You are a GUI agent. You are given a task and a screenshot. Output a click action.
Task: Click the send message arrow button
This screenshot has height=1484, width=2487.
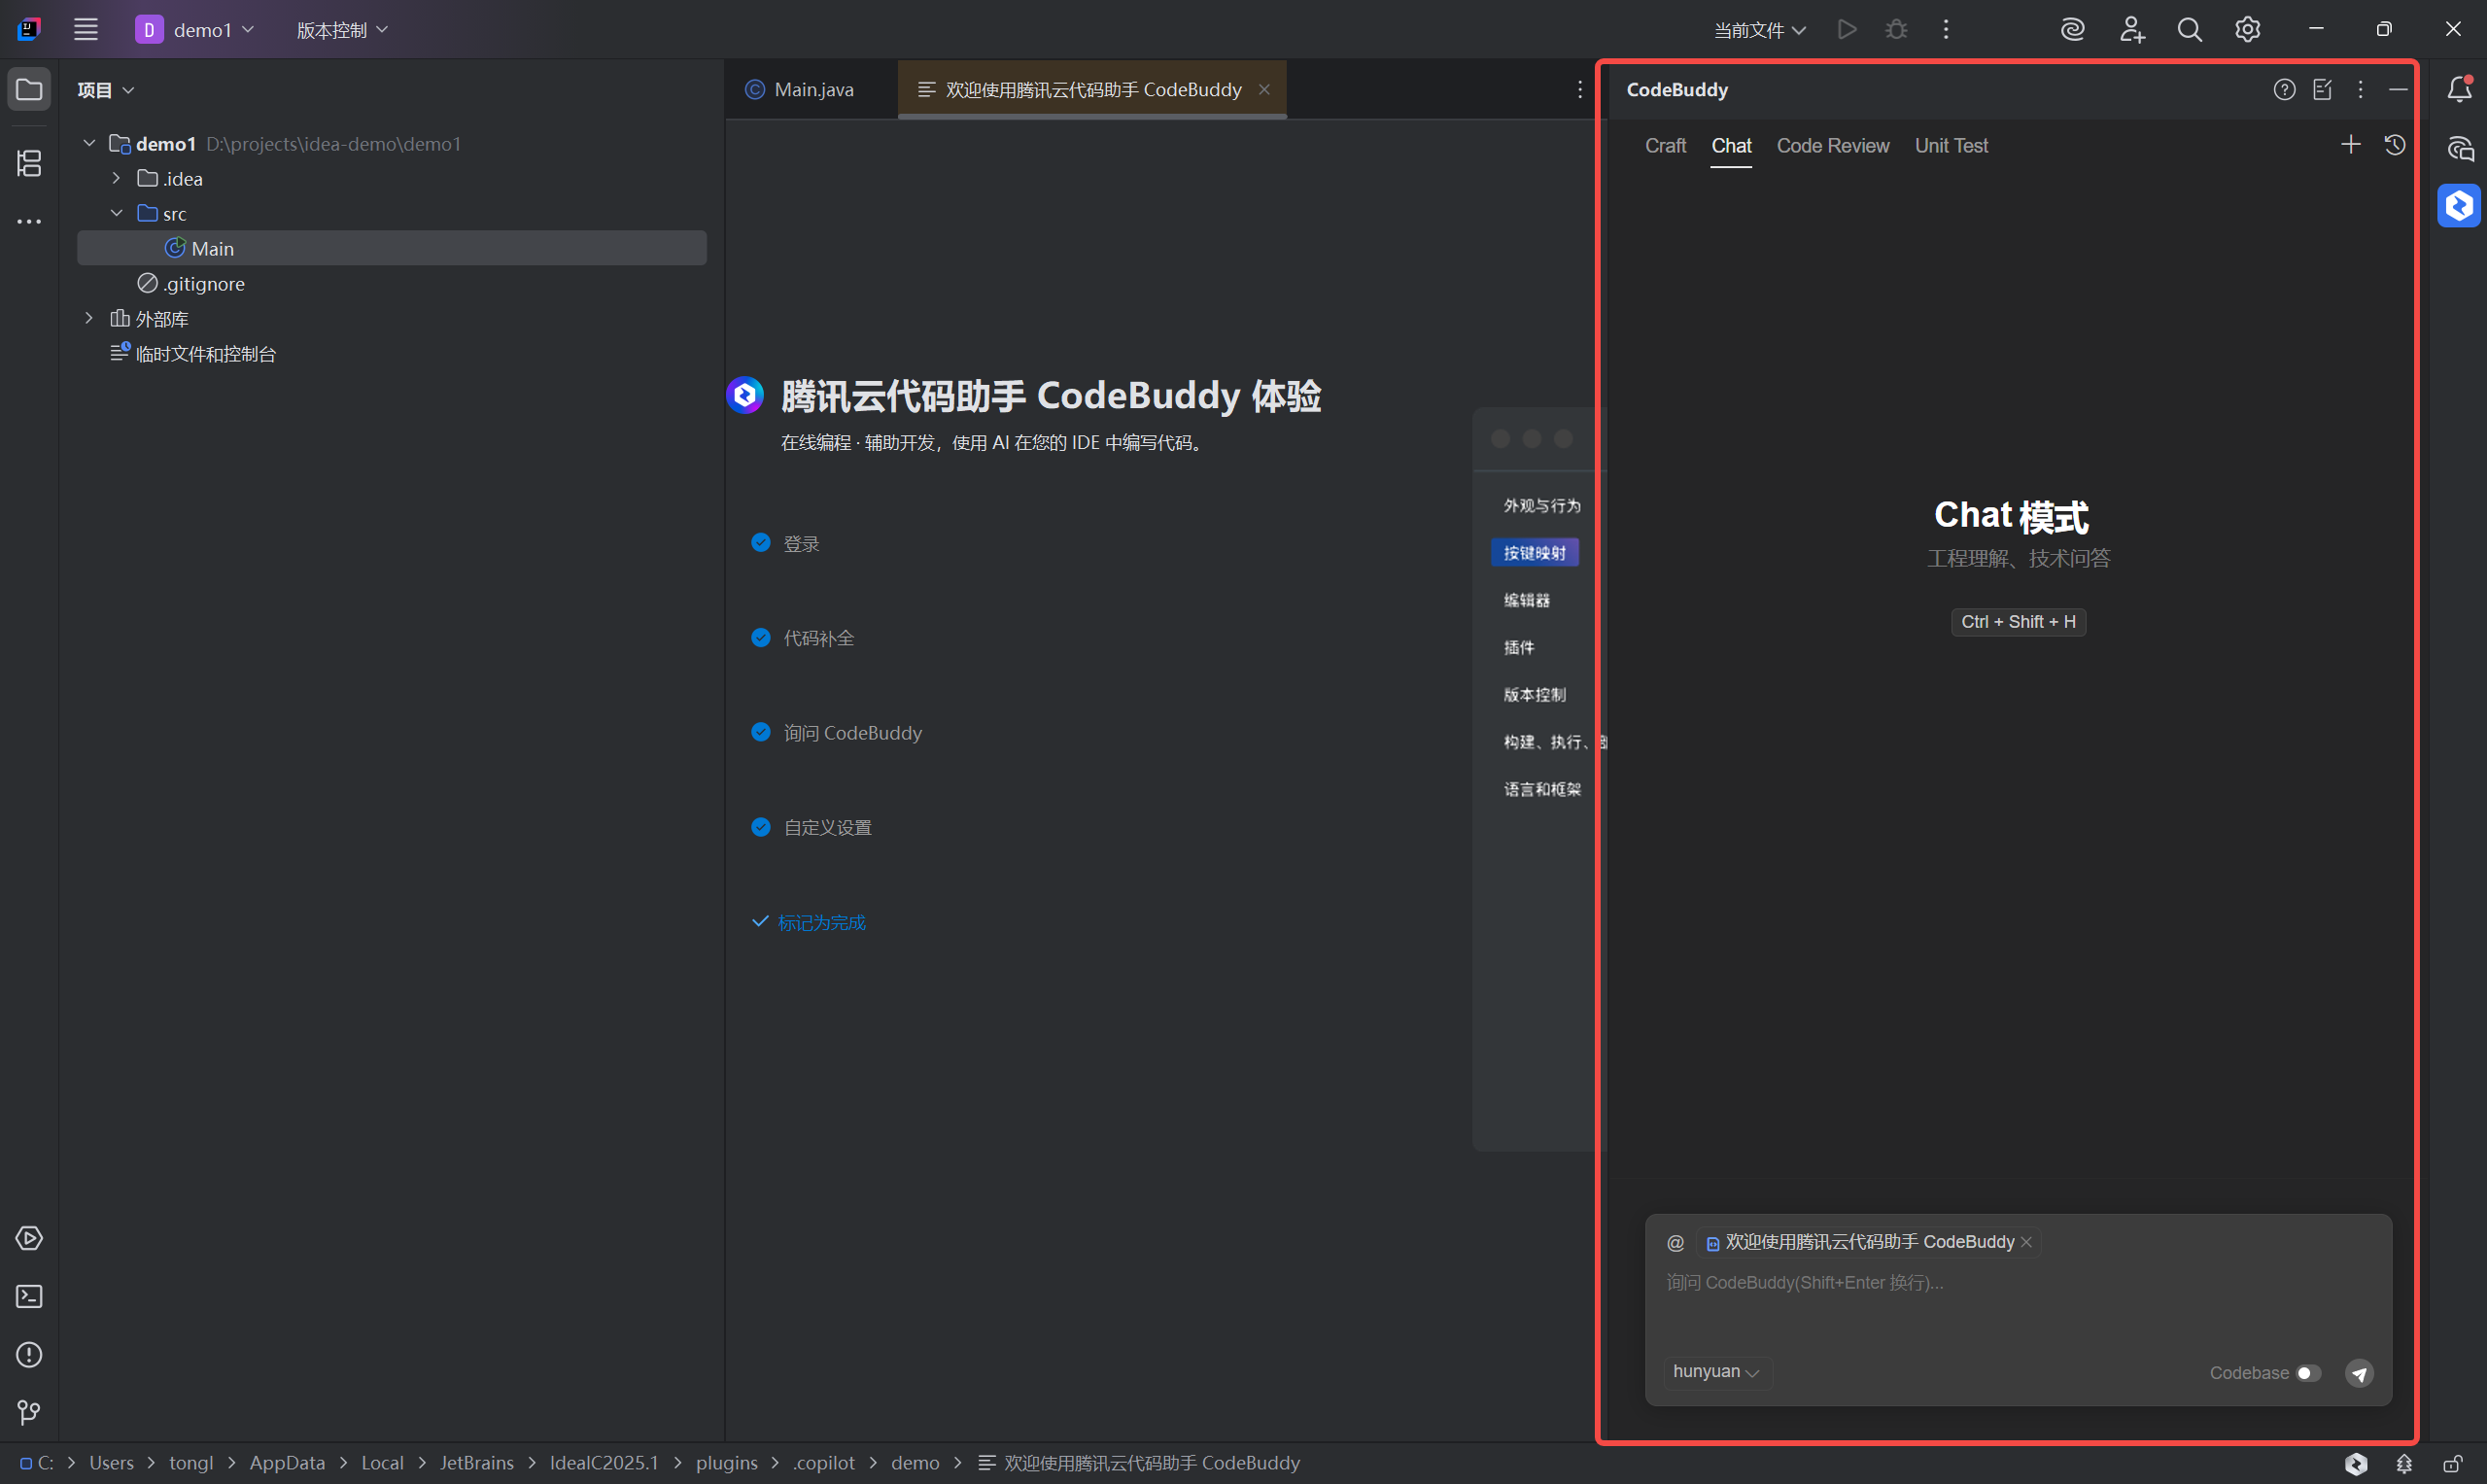[x=2359, y=1372]
